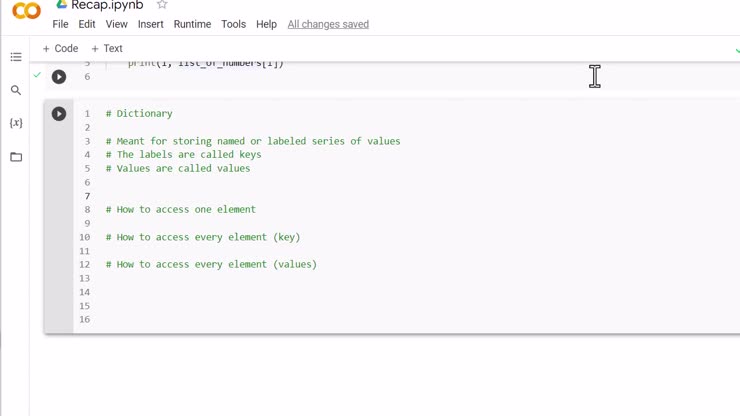Open the Google Drive icon beside Recap.ipynb
The height and width of the screenshot is (416, 740).
61,5
